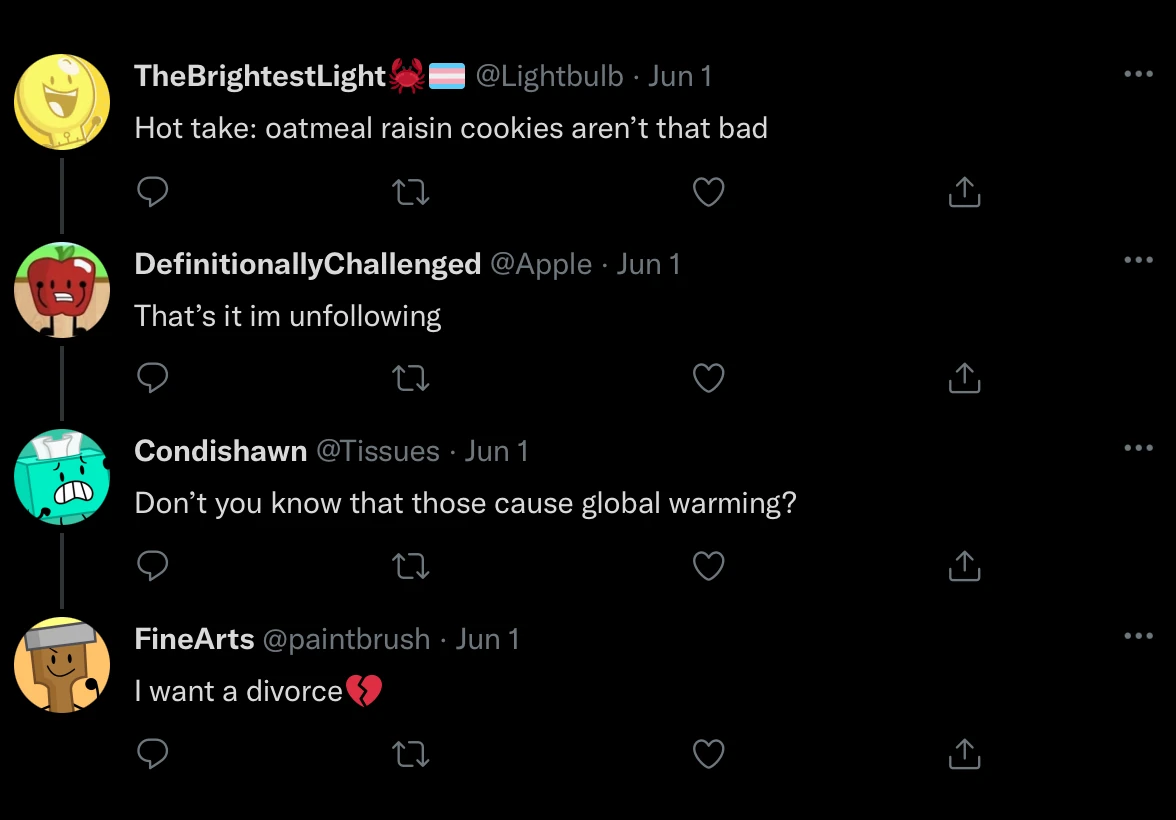
Task: Like FineArts' divorce tweet
Action: click(708, 753)
